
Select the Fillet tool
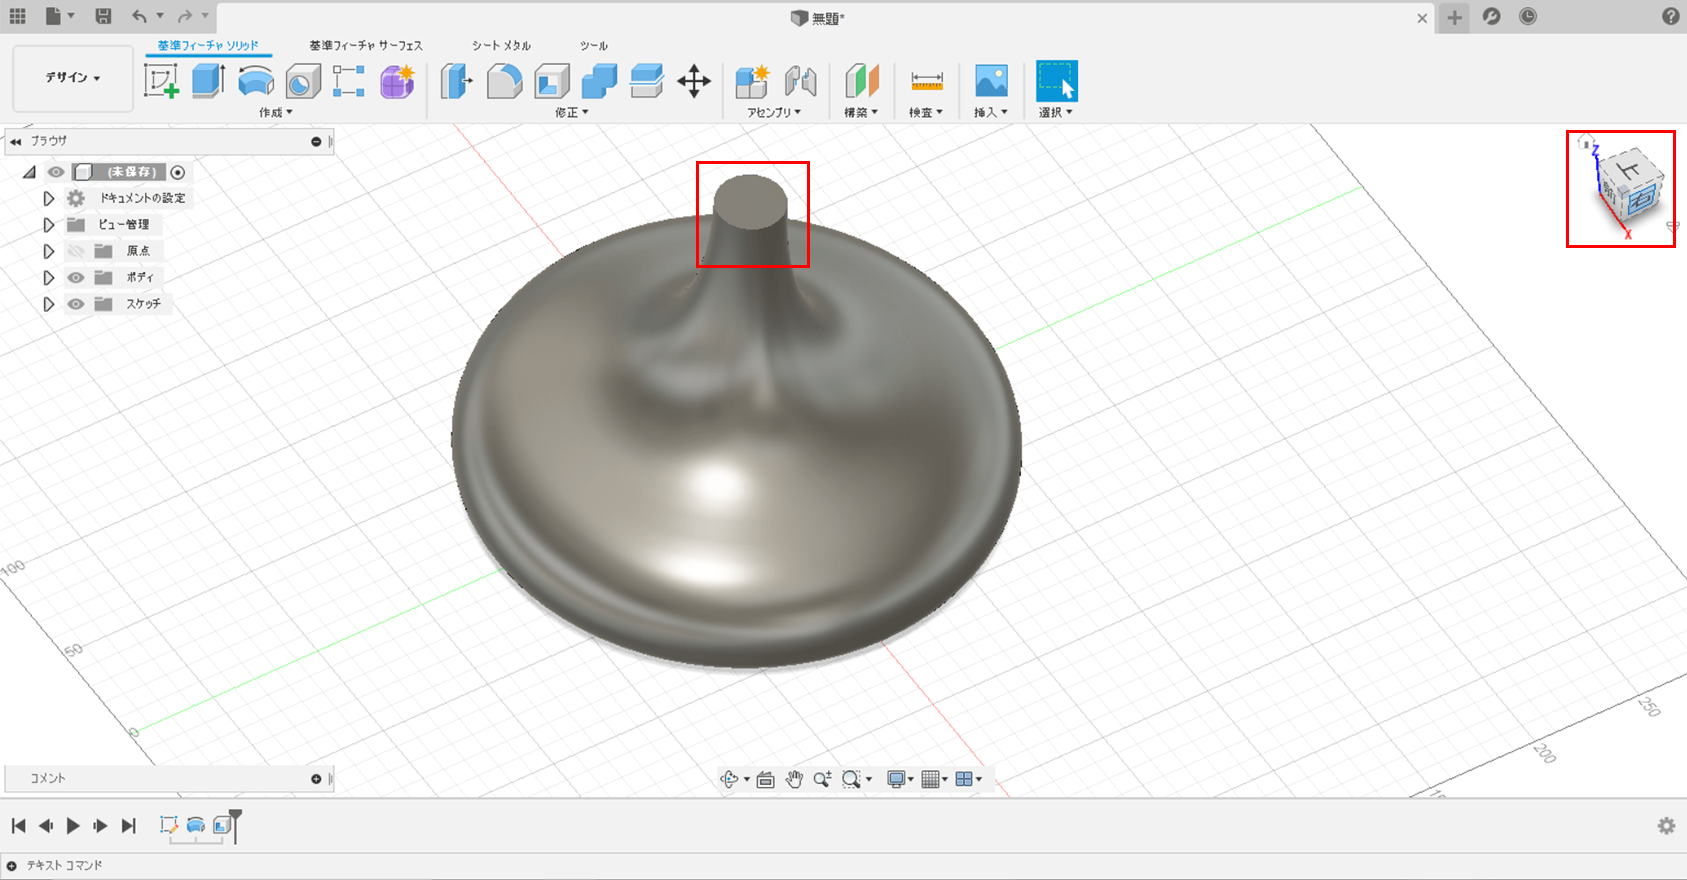(x=504, y=81)
